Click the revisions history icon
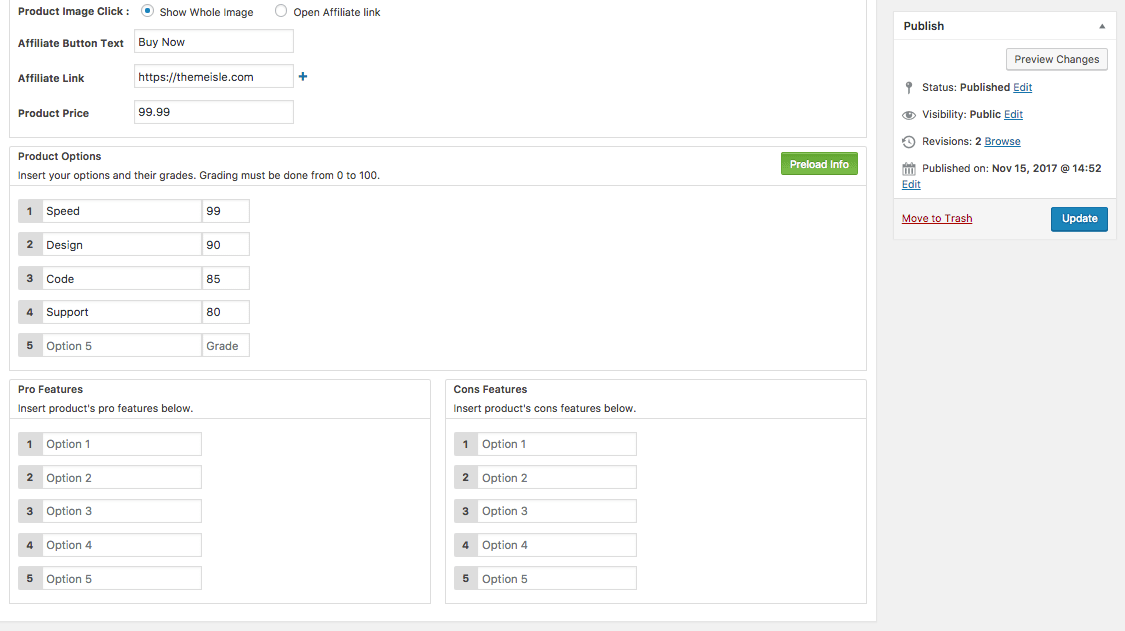1125x631 pixels. pyautogui.click(x=908, y=142)
